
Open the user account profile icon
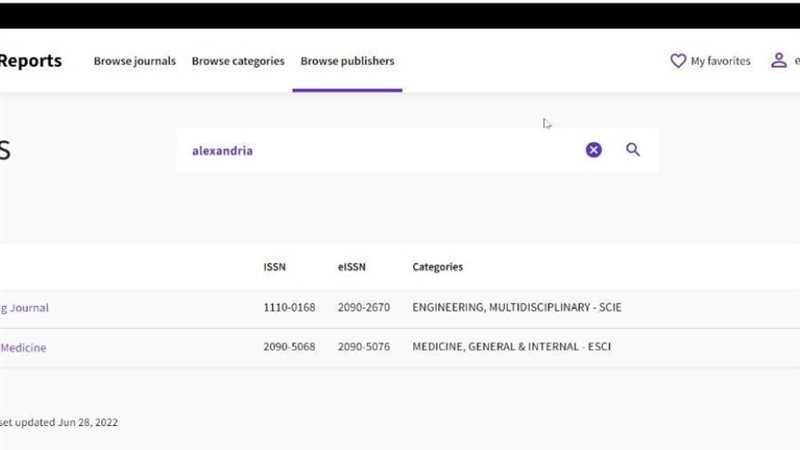tap(778, 61)
